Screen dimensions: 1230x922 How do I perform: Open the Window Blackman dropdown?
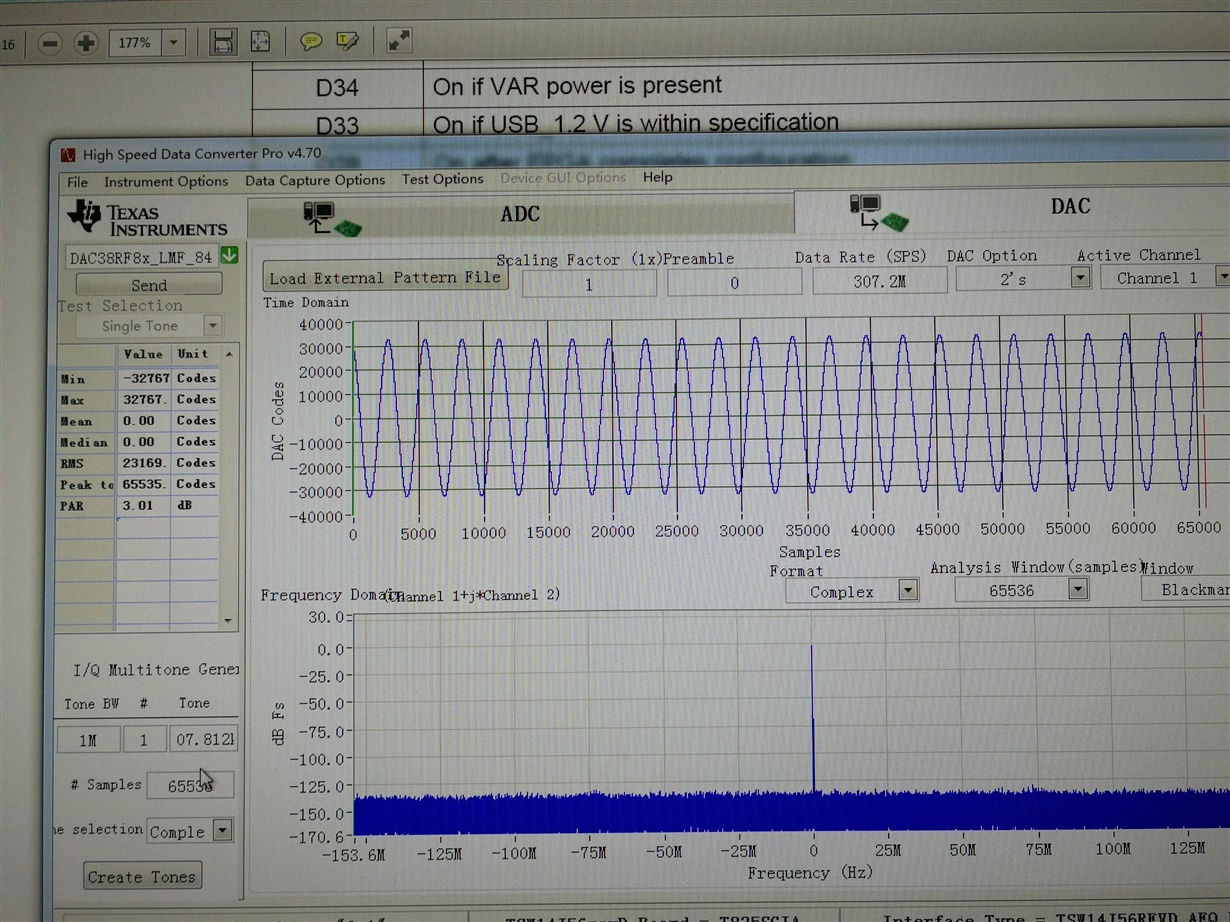pos(1185,589)
